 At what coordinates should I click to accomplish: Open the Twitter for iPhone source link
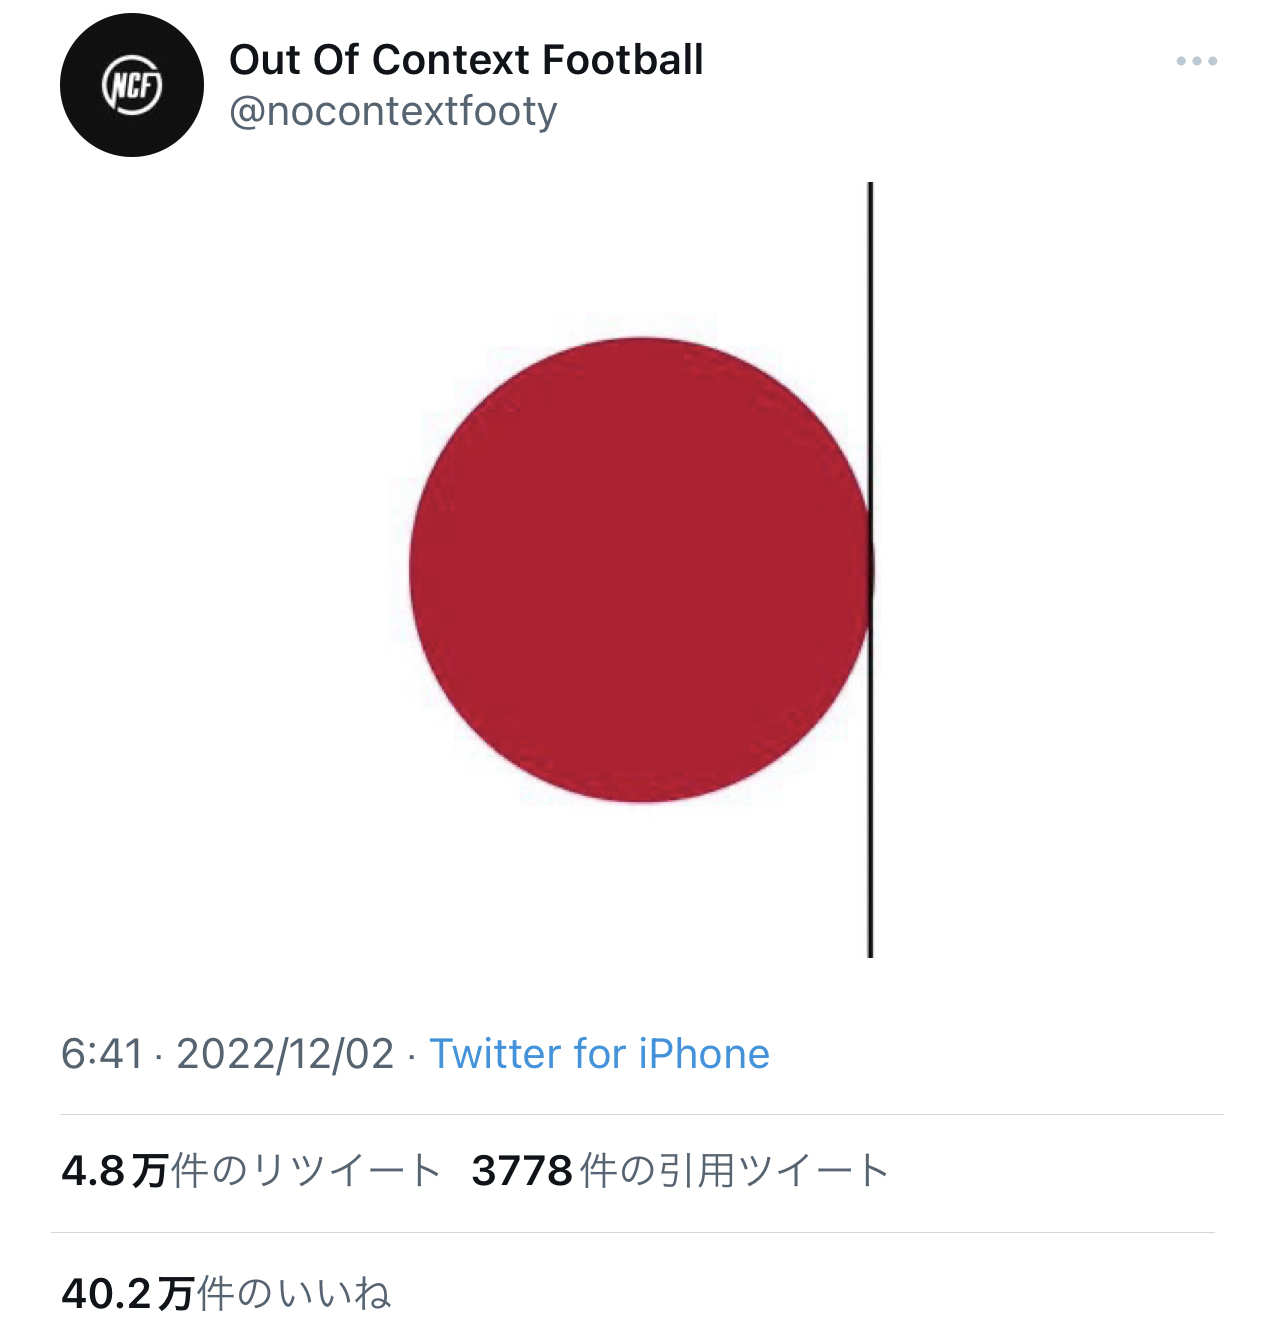pos(600,1054)
